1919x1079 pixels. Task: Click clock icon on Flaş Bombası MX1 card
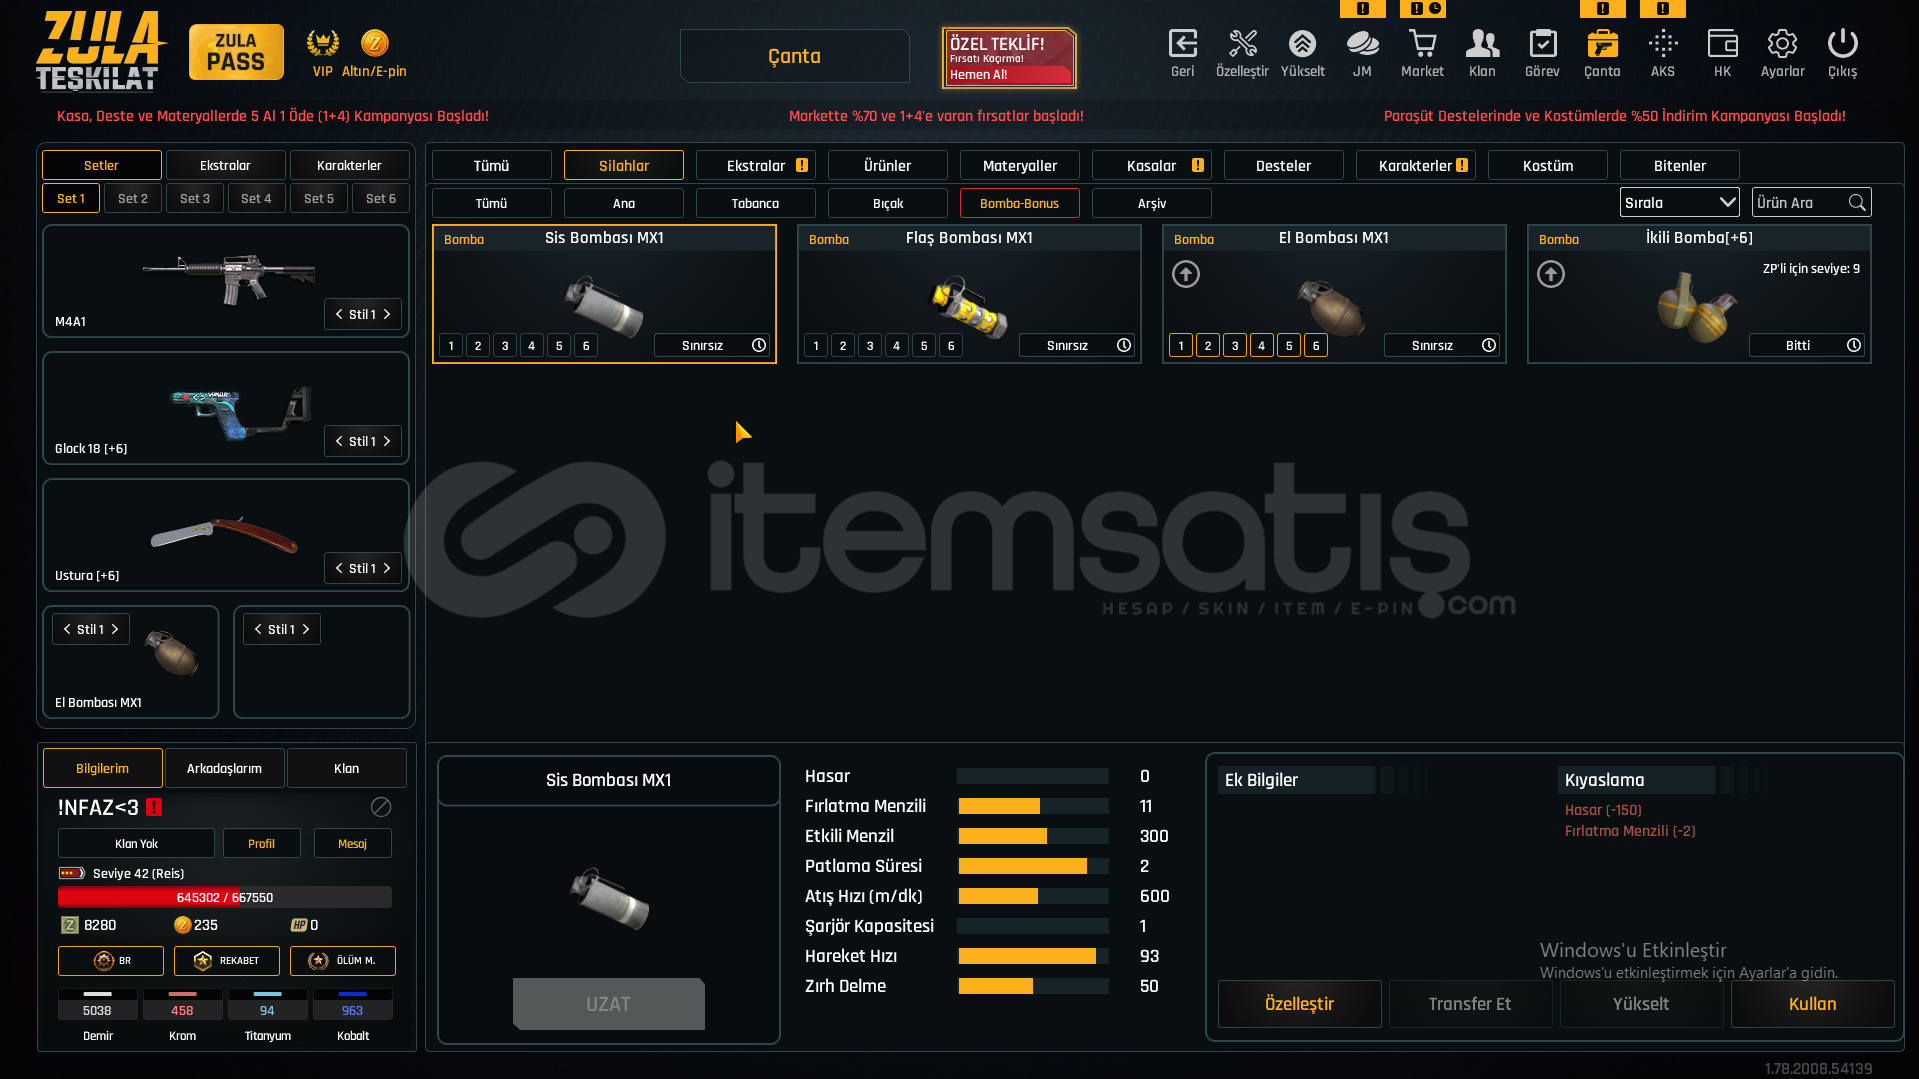pos(1124,345)
